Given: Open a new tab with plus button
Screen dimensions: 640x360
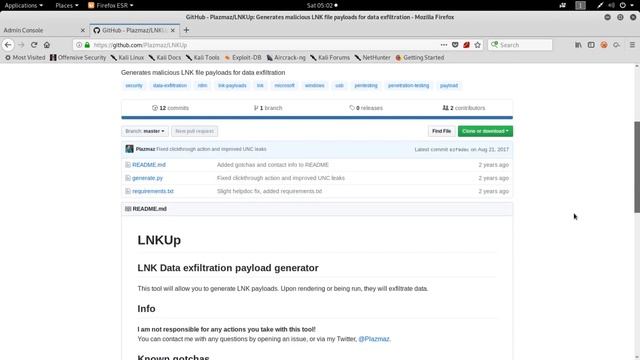Looking at the screenshot, I should point(186,30).
